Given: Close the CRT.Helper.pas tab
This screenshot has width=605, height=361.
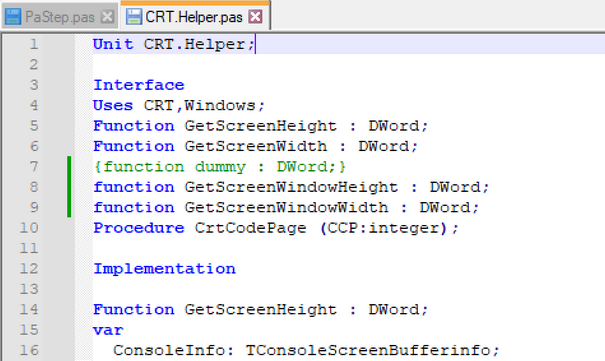Looking at the screenshot, I should point(255,17).
